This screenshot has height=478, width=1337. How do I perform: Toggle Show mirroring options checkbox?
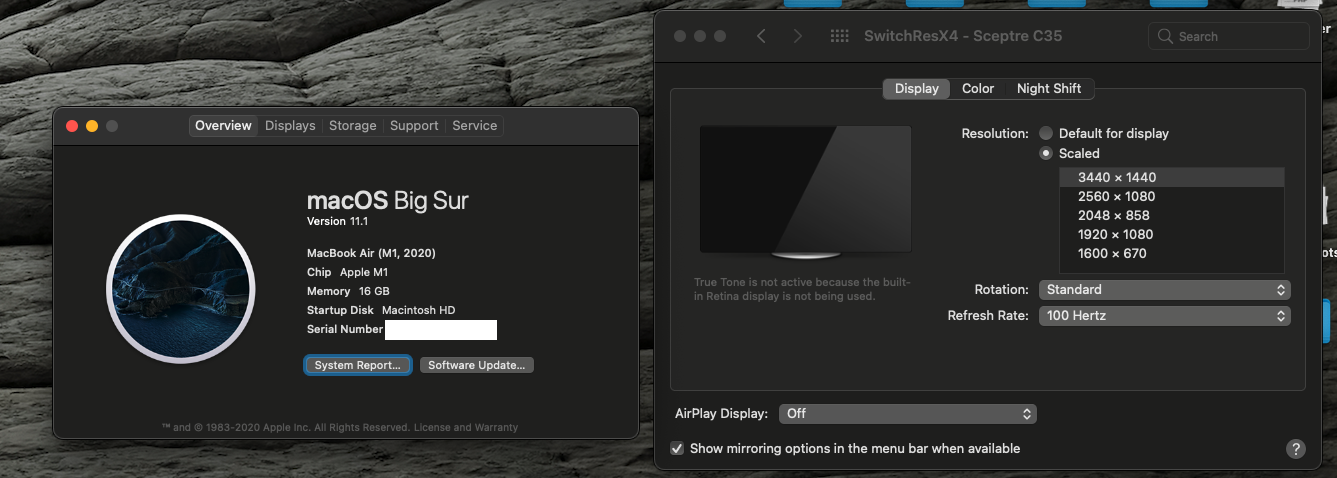[677, 448]
